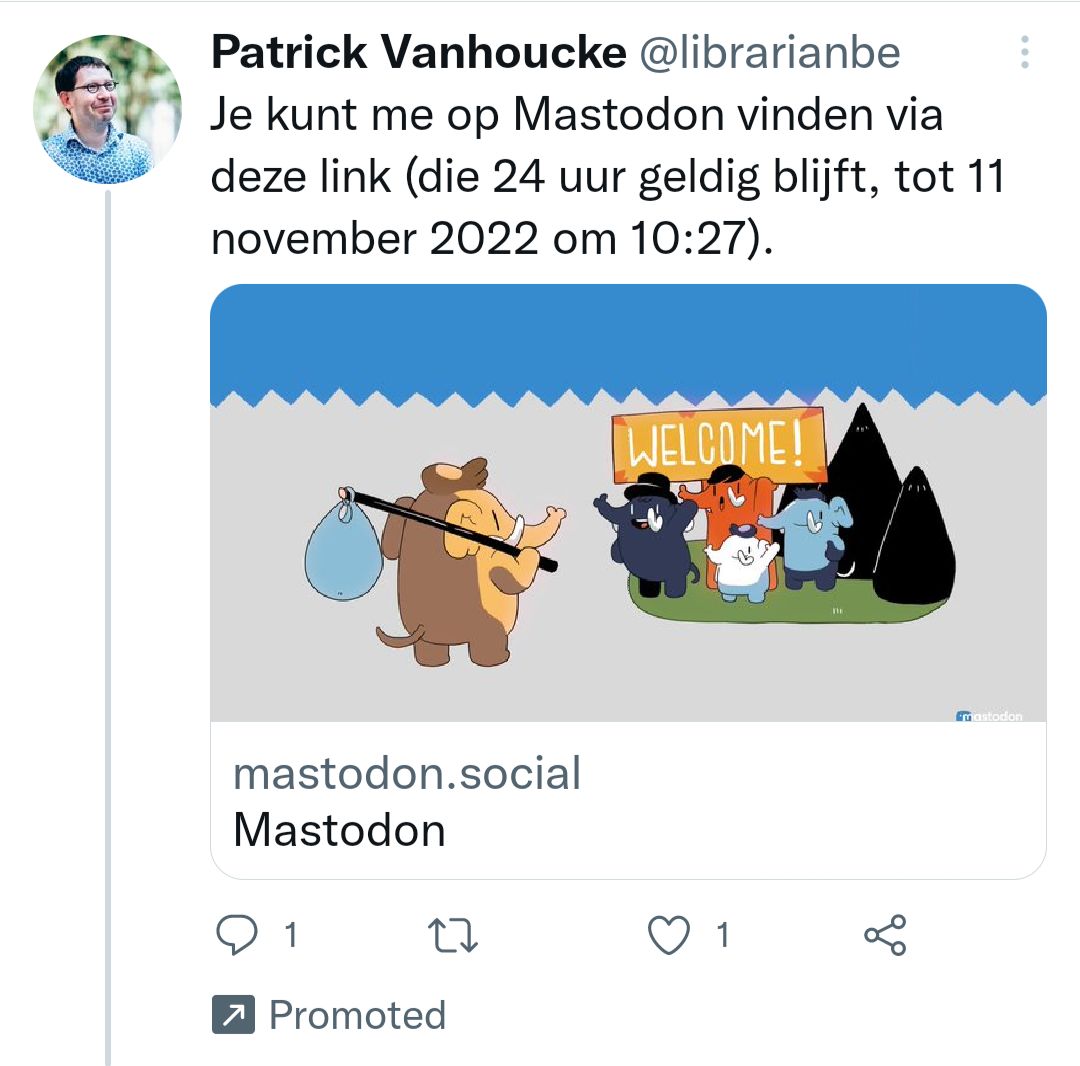Click the reply count number 1

pos(291,936)
